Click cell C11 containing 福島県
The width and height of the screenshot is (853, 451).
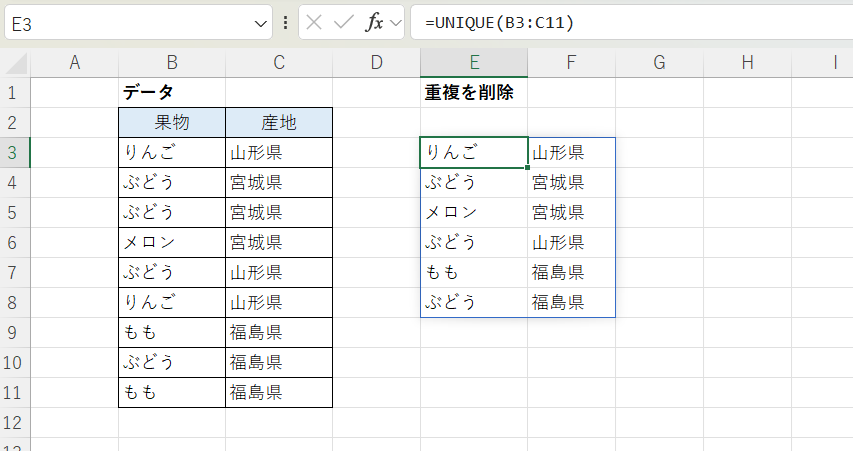tap(279, 392)
